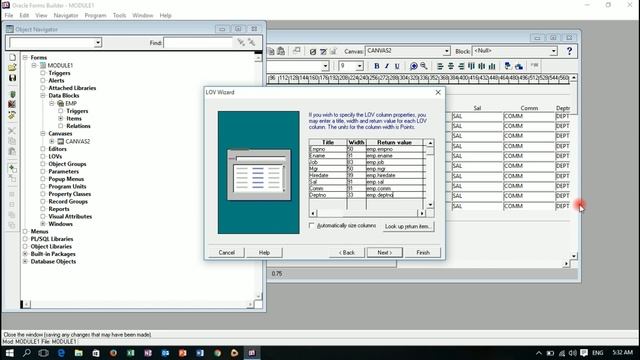This screenshot has width=640, height=360.
Task: Toggle Bold in the layout editor toolbar
Action: pos(376,66)
